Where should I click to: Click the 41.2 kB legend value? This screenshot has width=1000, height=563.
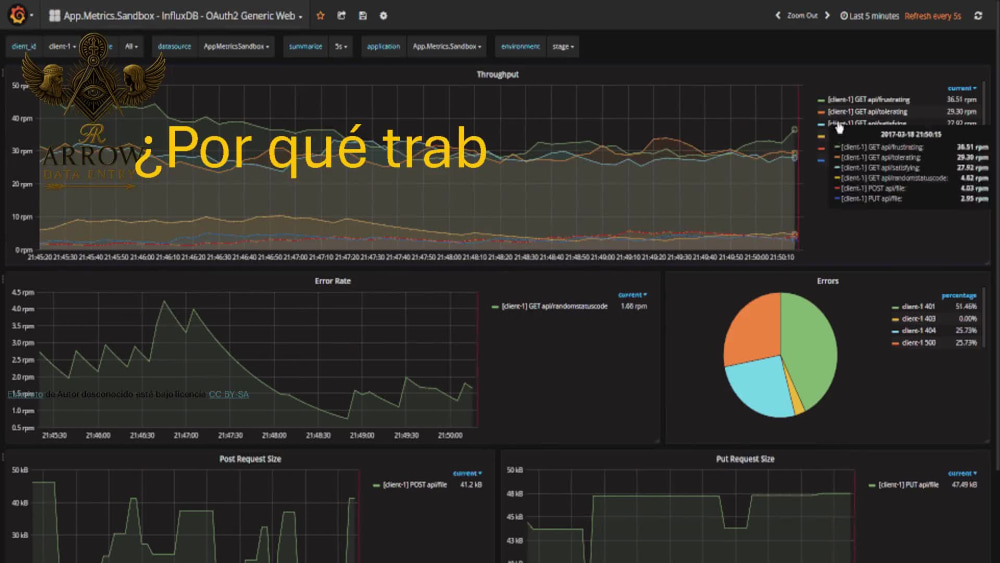tap(471, 485)
